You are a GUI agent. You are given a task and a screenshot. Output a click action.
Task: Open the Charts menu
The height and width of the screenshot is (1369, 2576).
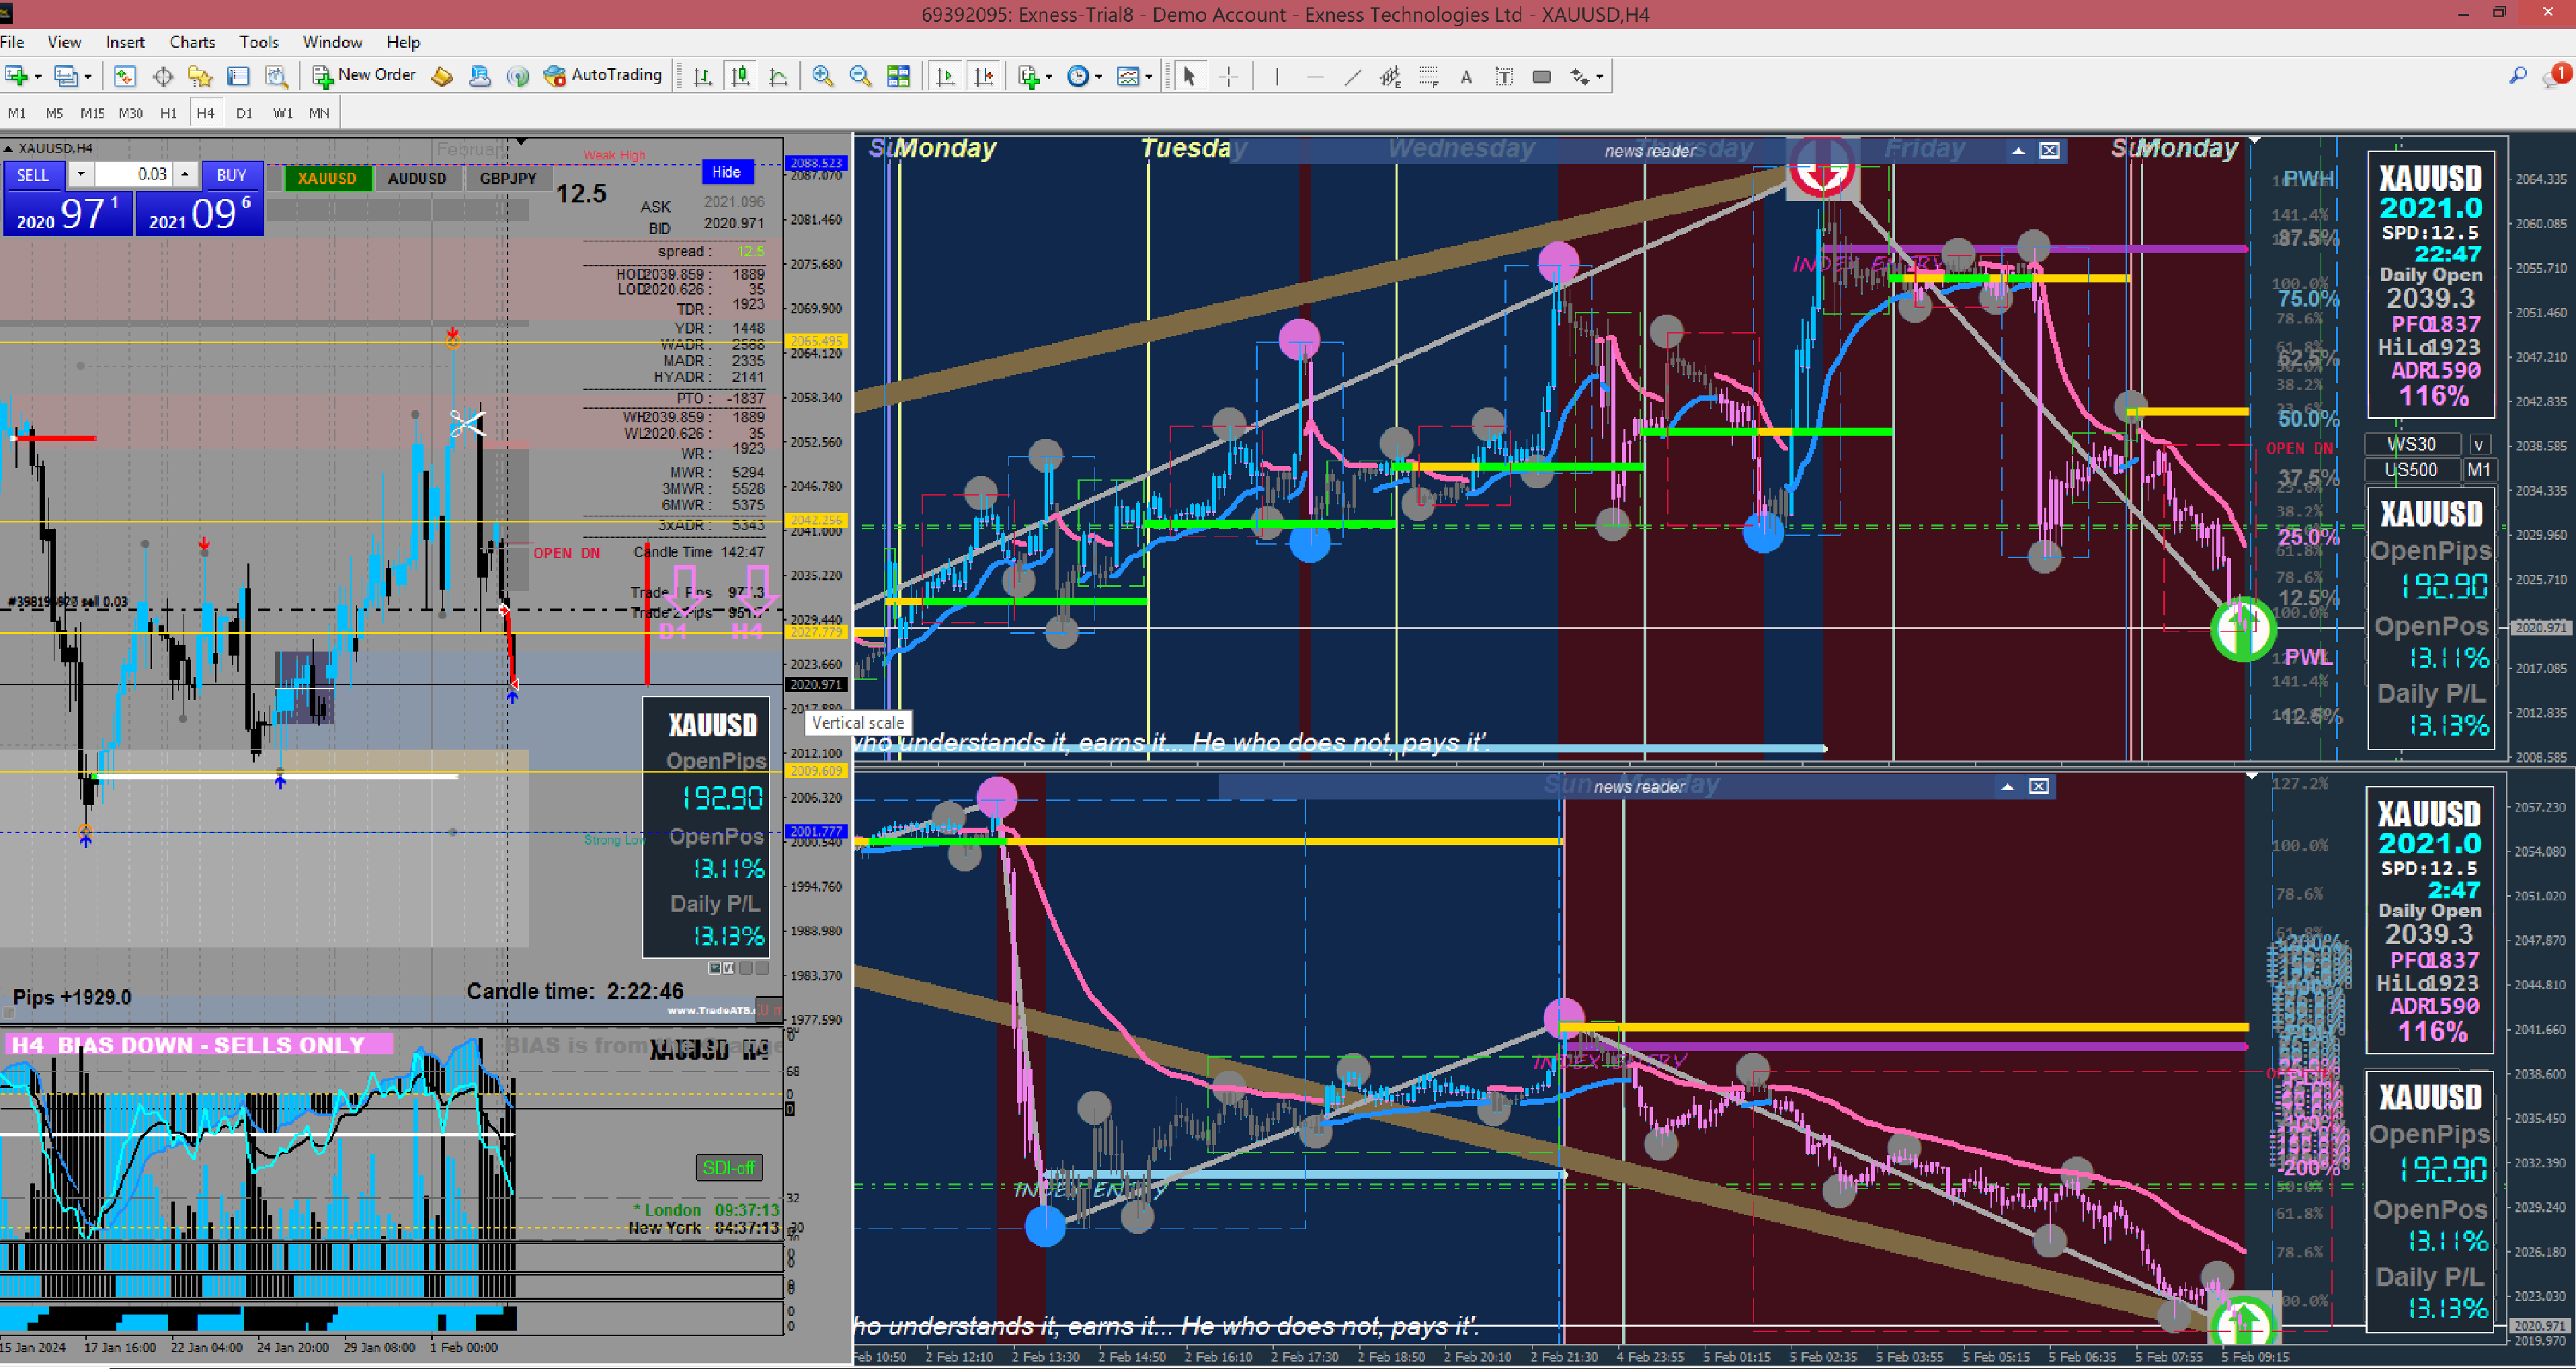[x=192, y=42]
